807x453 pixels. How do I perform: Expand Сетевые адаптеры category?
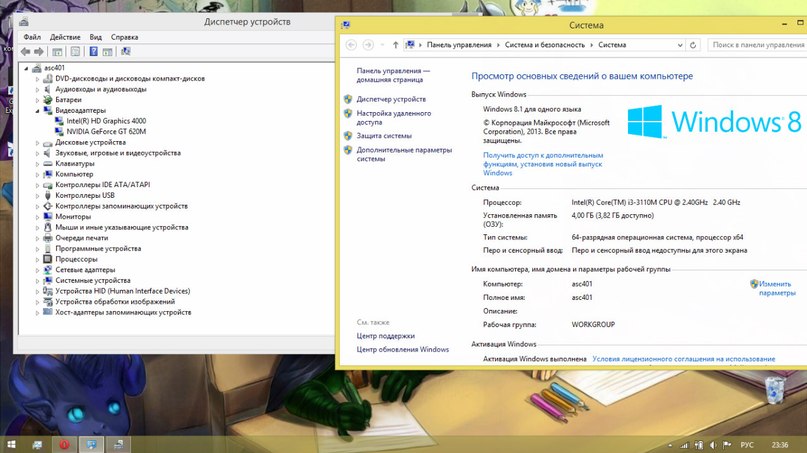tap(37, 270)
